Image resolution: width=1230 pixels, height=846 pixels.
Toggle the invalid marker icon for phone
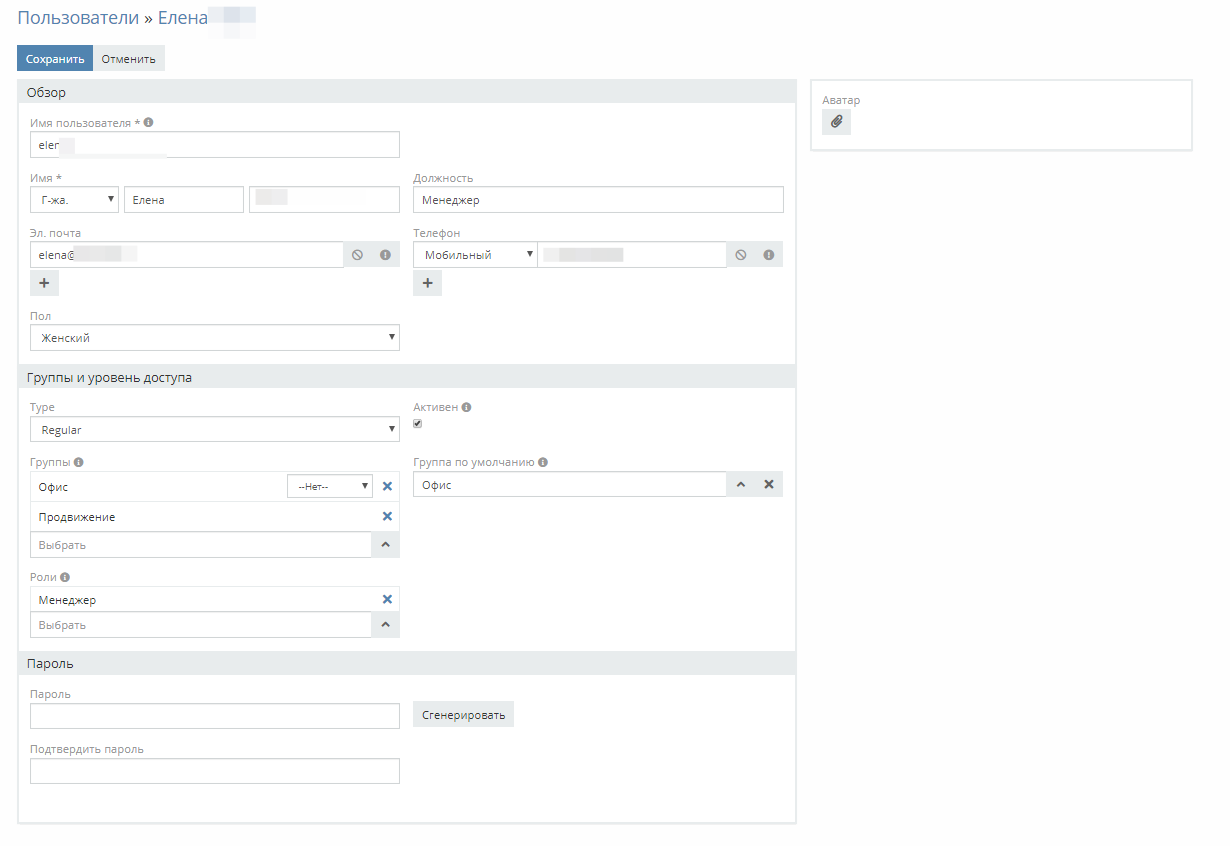tap(768, 255)
